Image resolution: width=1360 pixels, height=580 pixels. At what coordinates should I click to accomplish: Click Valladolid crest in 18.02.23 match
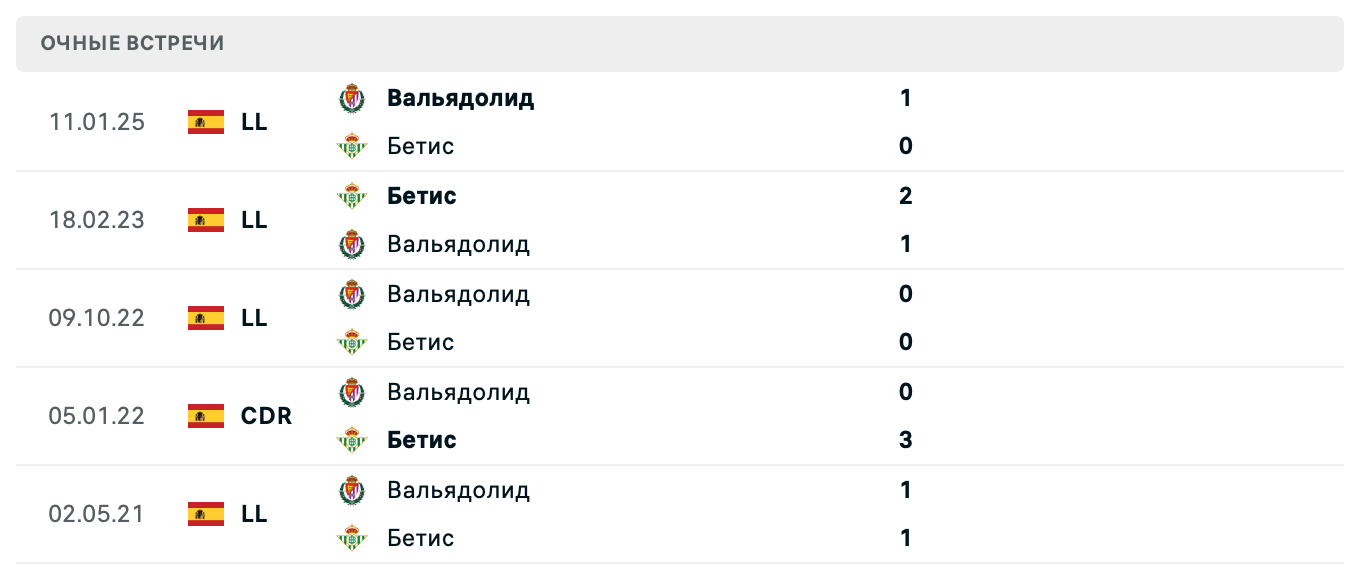(351, 244)
